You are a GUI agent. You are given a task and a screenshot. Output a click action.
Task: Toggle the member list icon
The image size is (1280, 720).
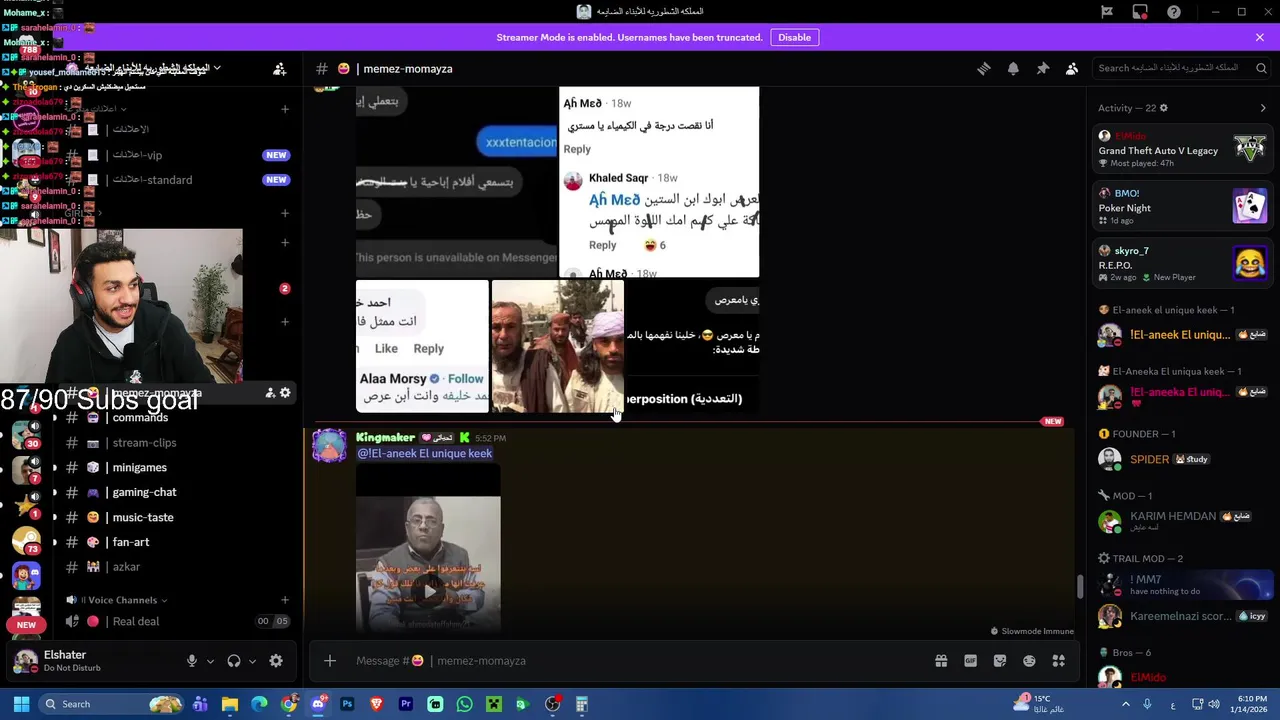(1072, 68)
